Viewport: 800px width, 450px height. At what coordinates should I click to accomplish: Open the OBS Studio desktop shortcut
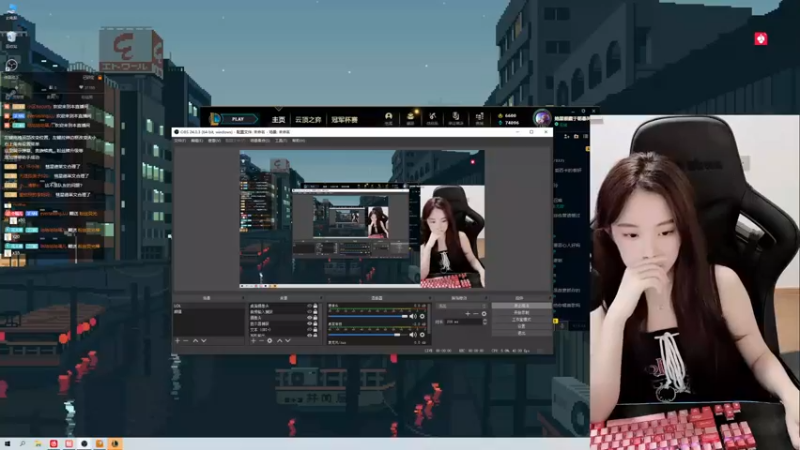pos(11,67)
